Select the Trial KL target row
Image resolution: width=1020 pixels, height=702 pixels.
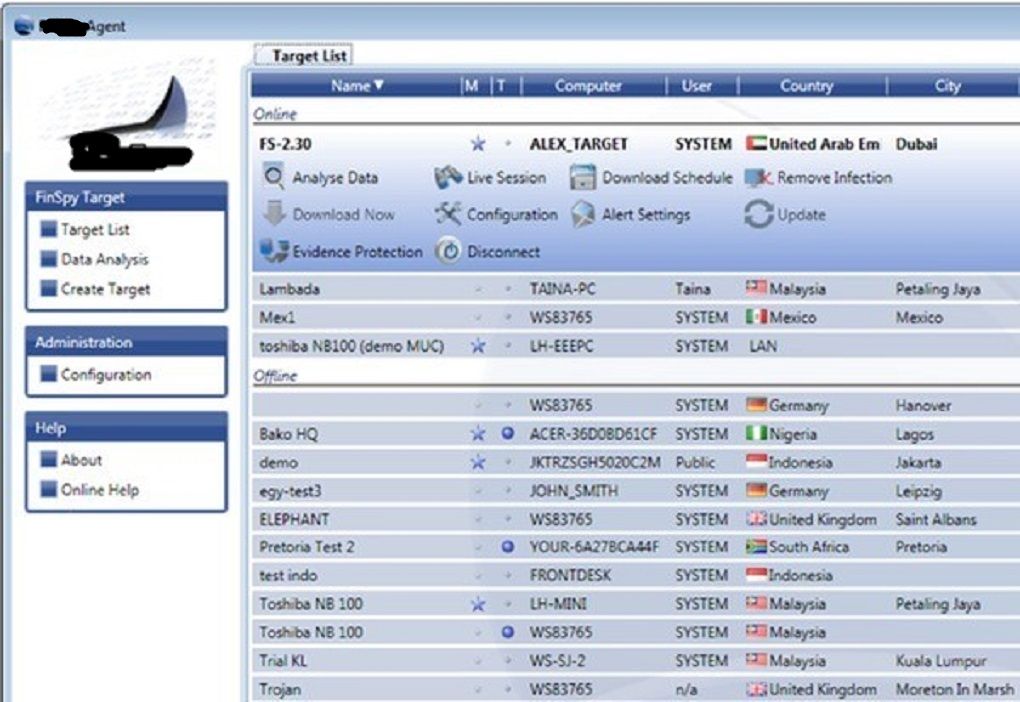pyautogui.click(x=636, y=661)
